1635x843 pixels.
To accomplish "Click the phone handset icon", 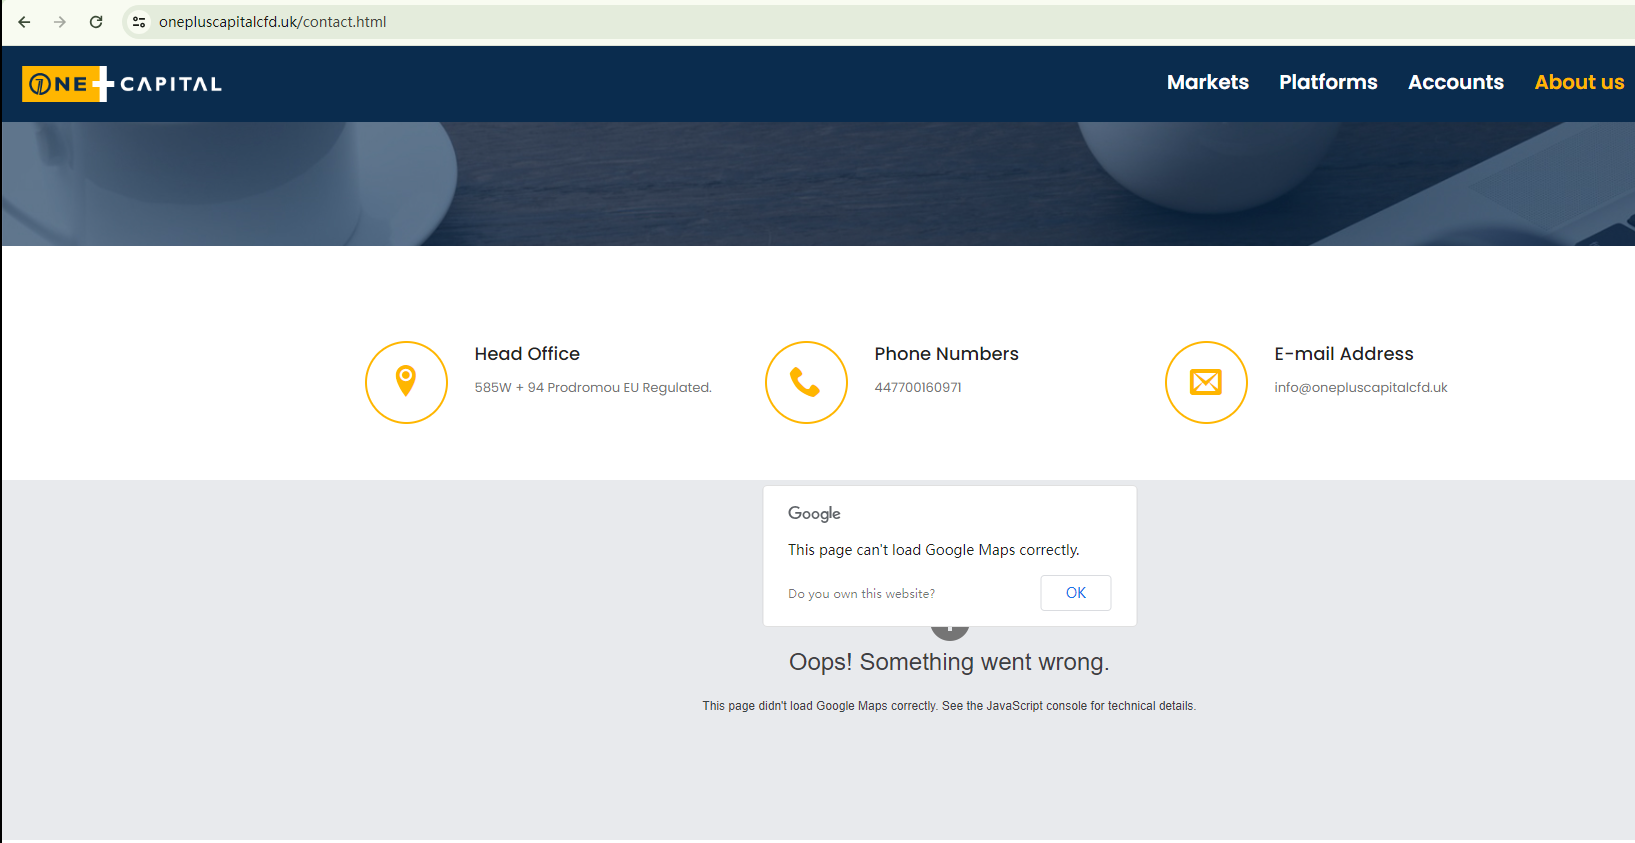I will coord(806,382).
